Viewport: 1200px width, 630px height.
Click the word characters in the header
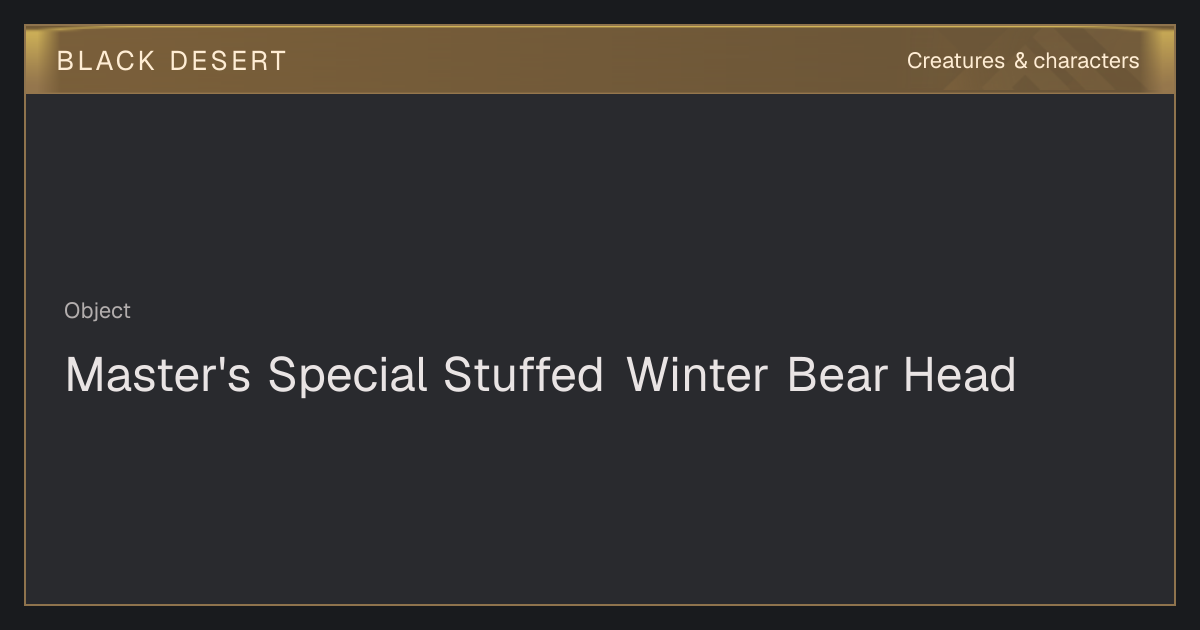[1086, 61]
